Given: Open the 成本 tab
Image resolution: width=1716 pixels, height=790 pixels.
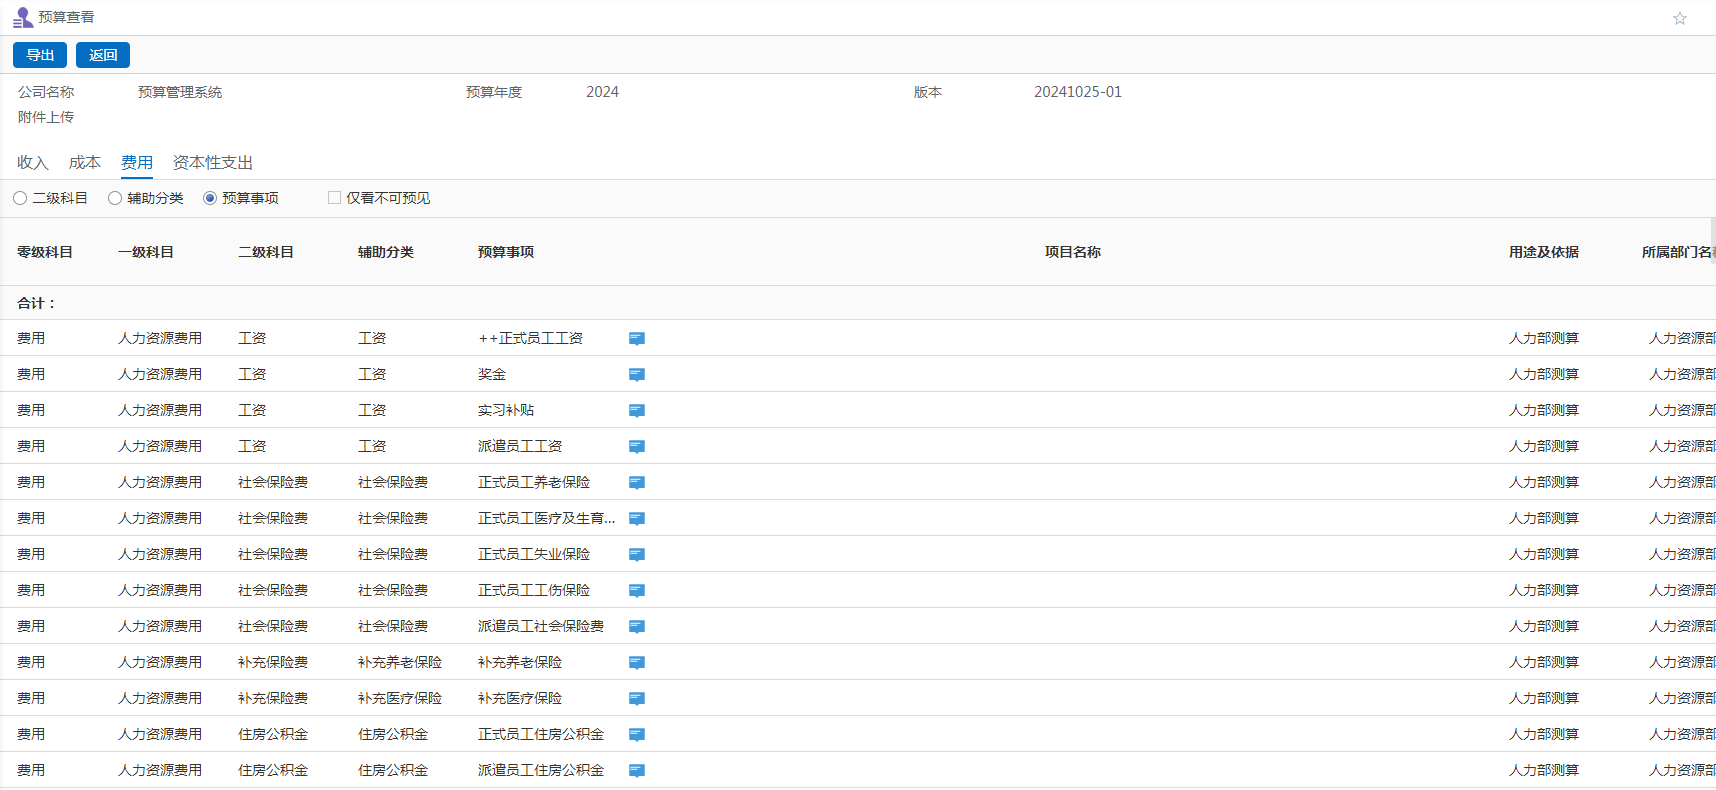Looking at the screenshot, I should [84, 162].
